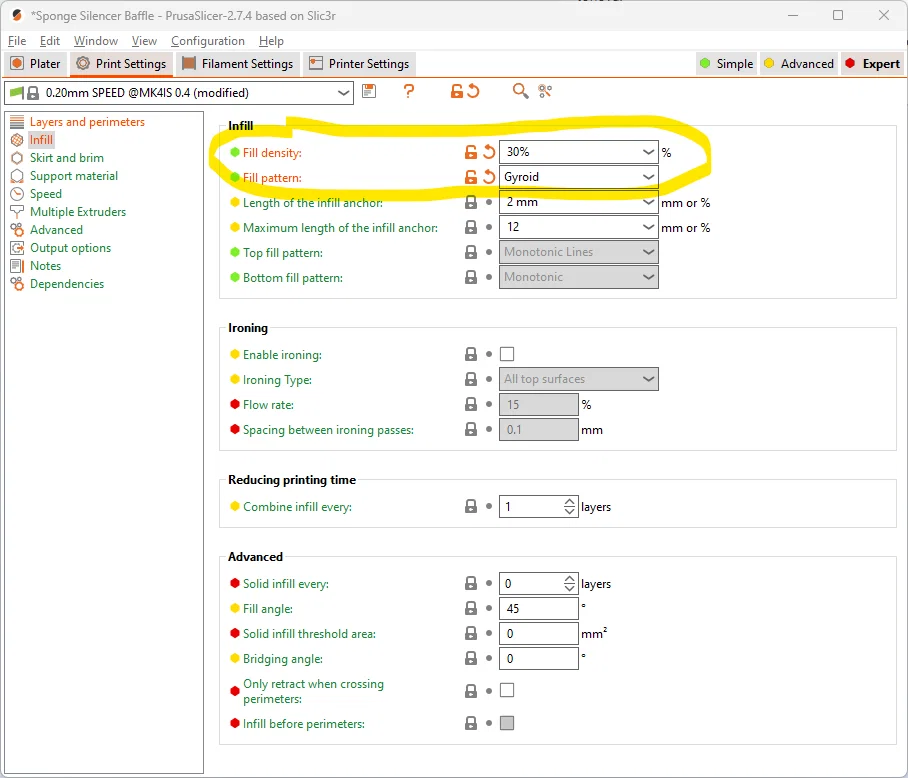Toggle Infill before perimeters checkbox
The image size is (908, 778).
tap(507, 723)
